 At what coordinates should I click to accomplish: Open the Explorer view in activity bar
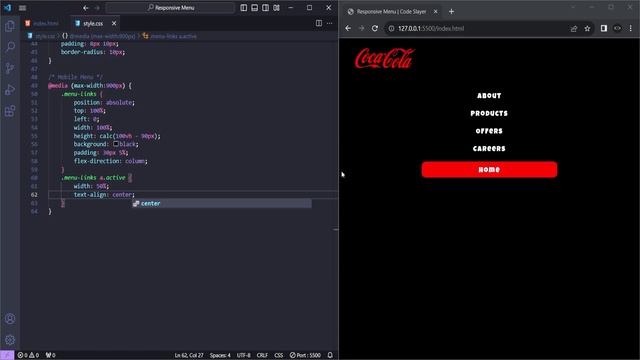tap(10, 26)
